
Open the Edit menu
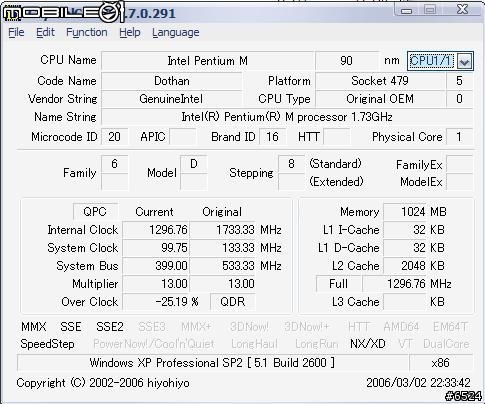click(45, 32)
